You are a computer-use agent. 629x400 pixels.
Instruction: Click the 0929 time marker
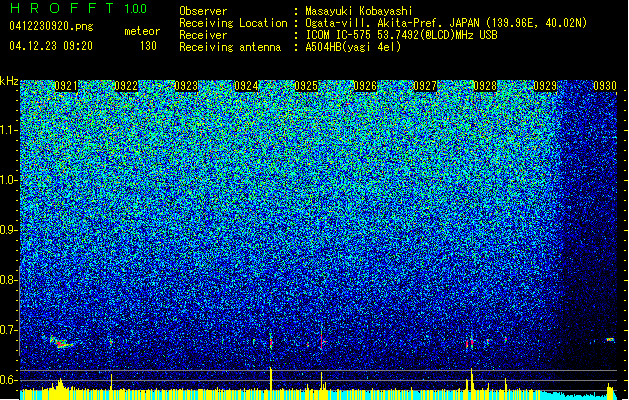pos(545,86)
